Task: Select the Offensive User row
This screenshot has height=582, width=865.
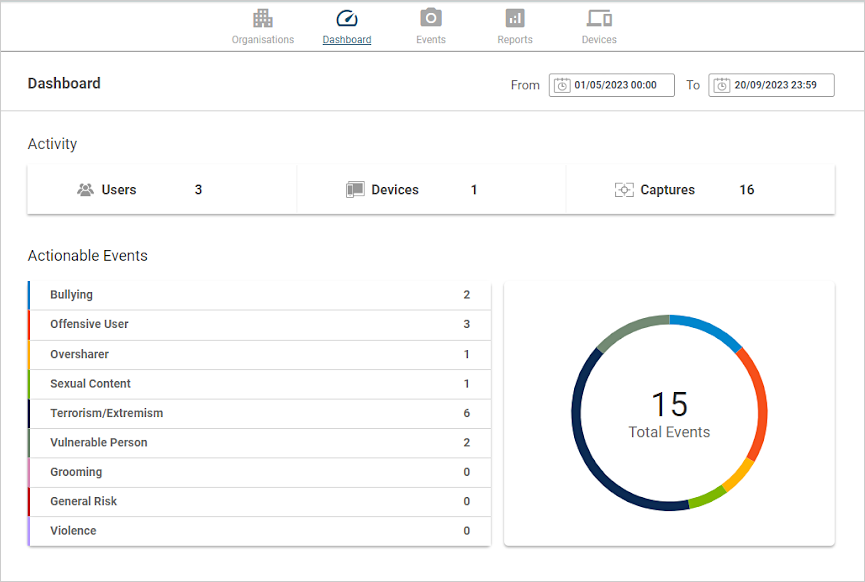Action: click(259, 324)
